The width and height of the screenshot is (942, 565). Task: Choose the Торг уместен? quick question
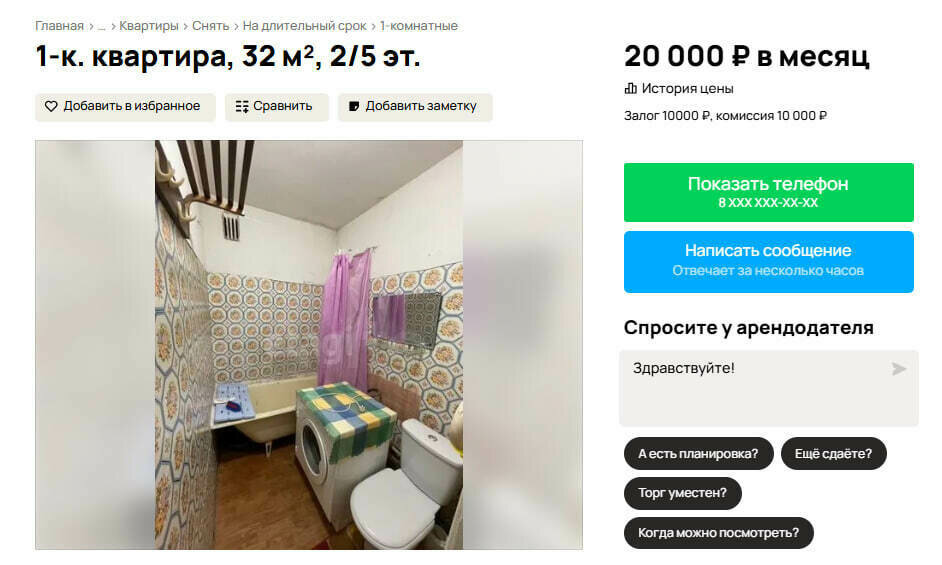pyautogui.click(x=682, y=493)
